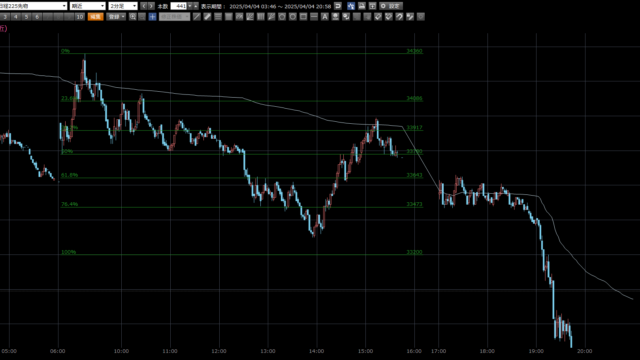The width and height of the screenshot is (640, 360).
Task: Select the text annotation A tool
Action: click(x=324, y=17)
